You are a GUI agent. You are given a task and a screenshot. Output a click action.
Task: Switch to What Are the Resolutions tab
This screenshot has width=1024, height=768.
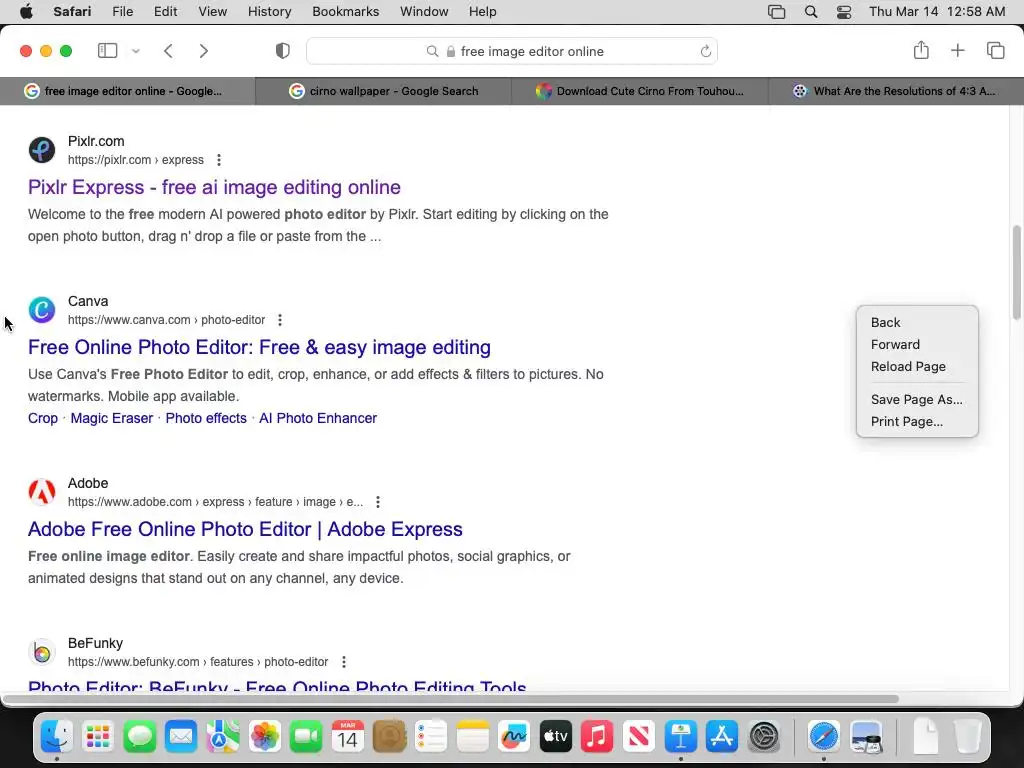pos(896,91)
